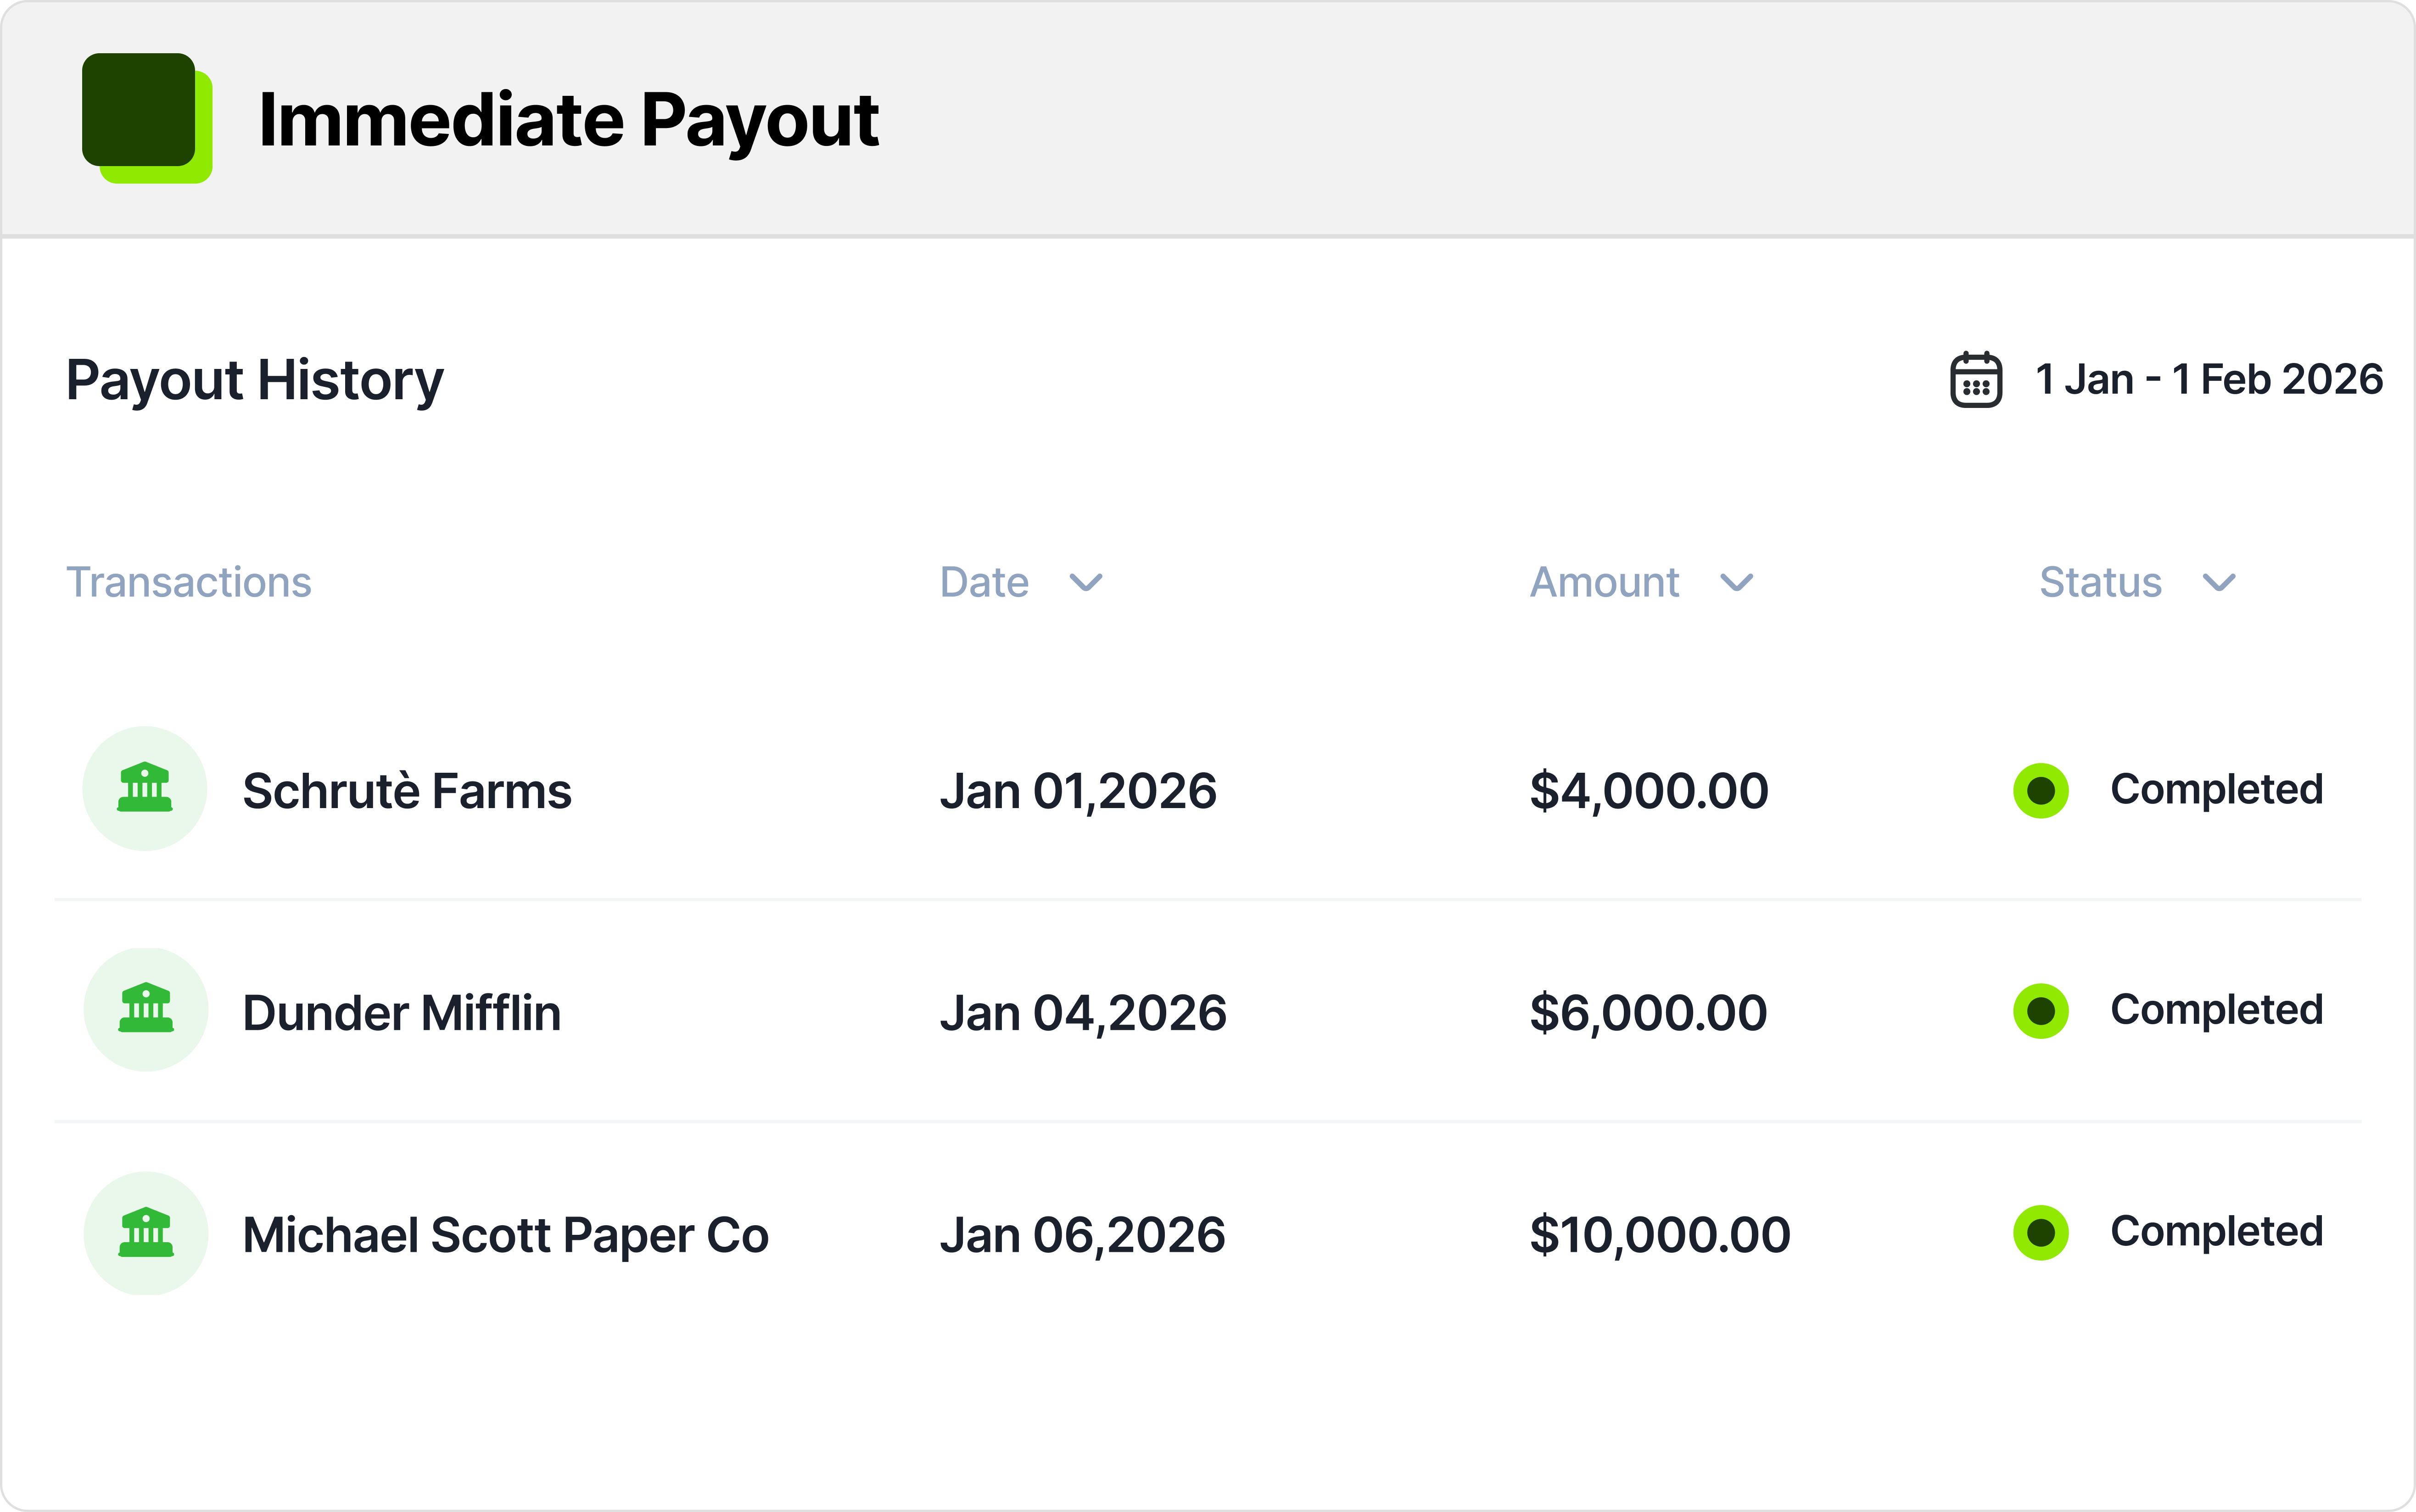Click Michael Scott Paper Co bank icon

pos(146,1233)
